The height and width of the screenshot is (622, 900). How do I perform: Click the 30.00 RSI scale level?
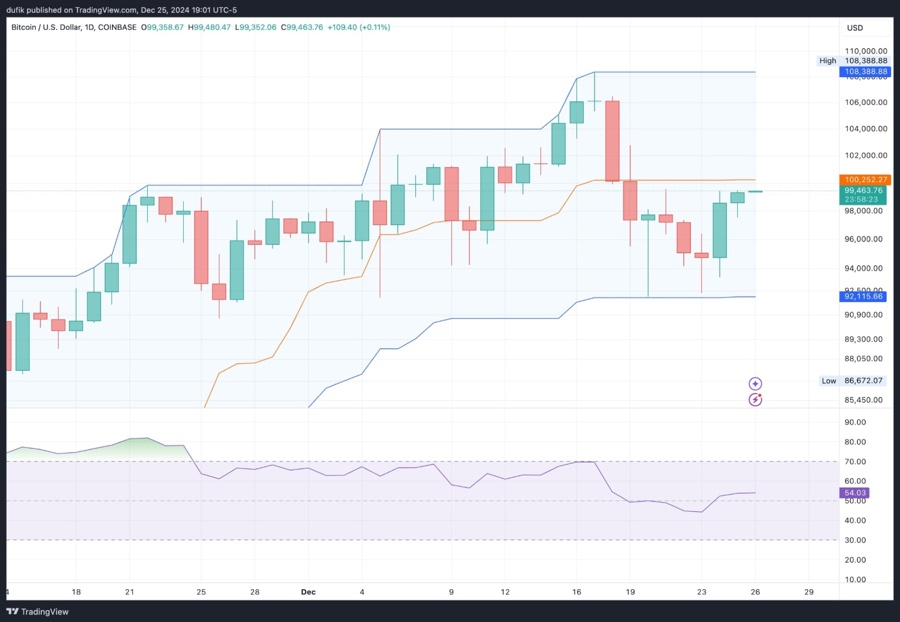point(855,540)
